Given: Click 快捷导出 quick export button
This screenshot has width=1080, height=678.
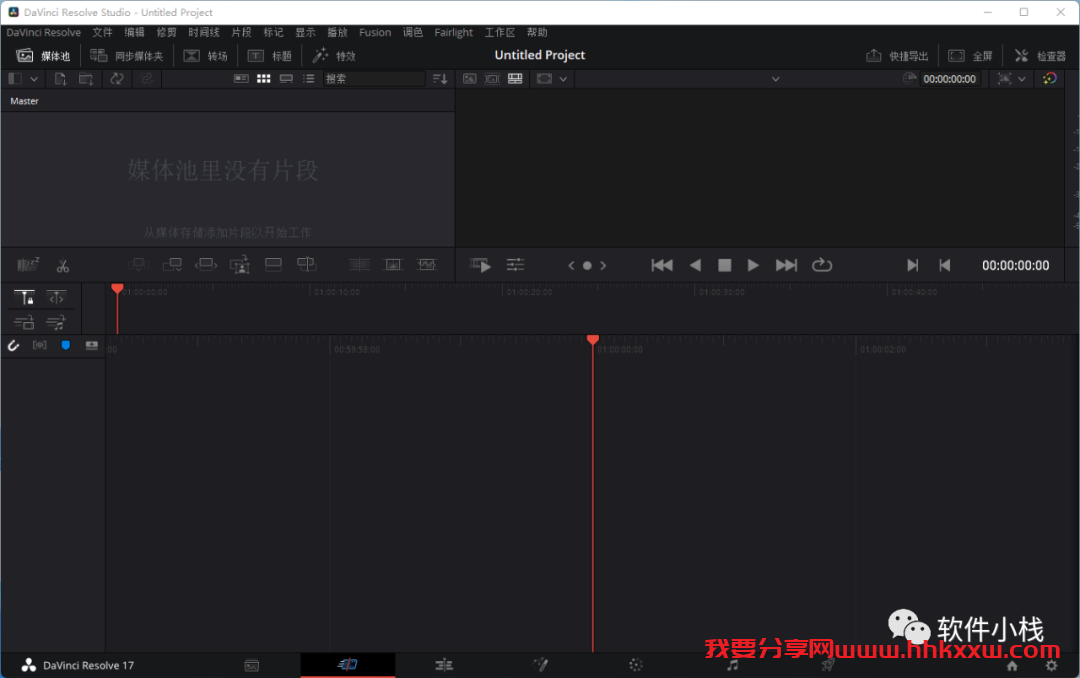Looking at the screenshot, I should coord(897,56).
